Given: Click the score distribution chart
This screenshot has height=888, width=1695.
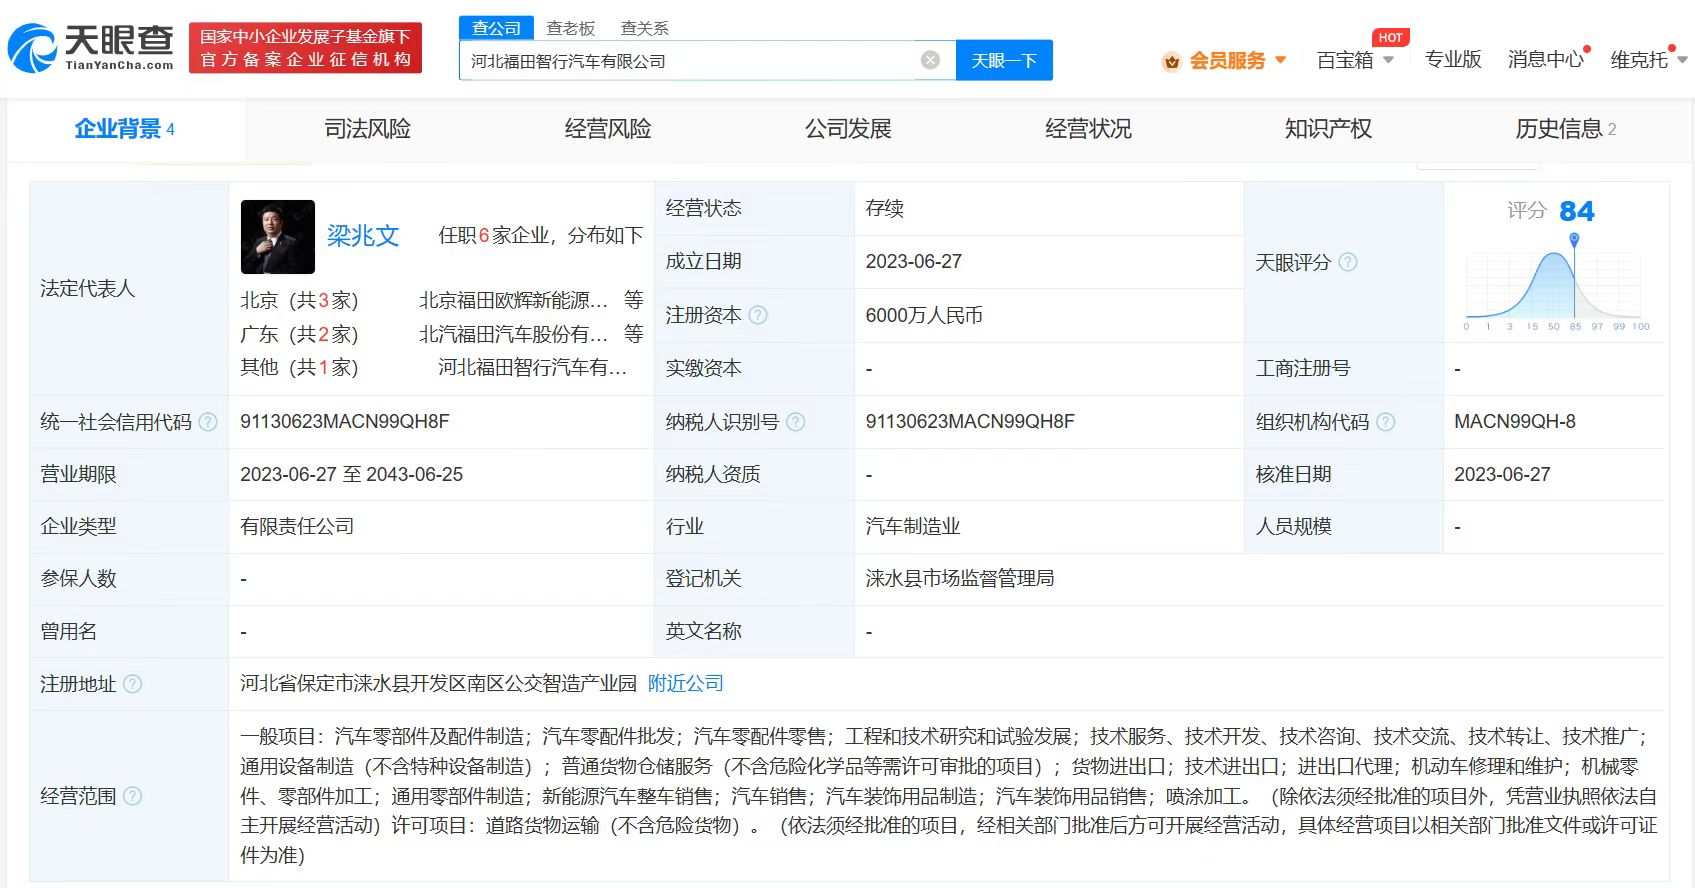Looking at the screenshot, I should [x=1553, y=282].
